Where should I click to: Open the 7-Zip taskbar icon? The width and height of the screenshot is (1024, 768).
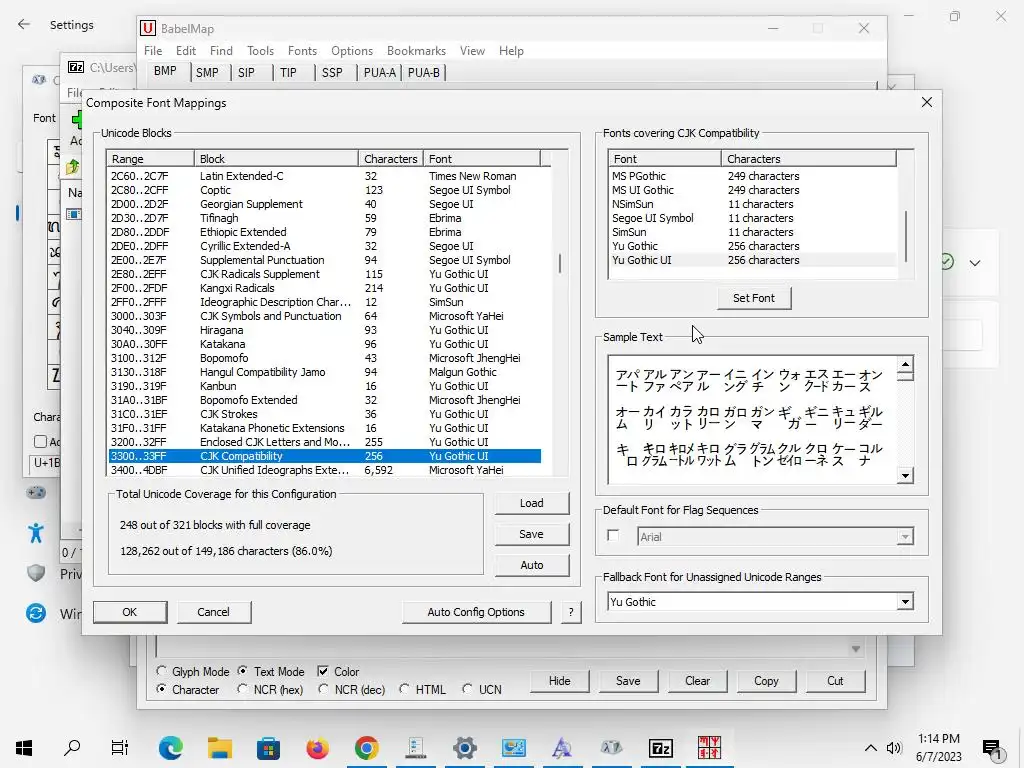pyautogui.click(x=660, y=748)
